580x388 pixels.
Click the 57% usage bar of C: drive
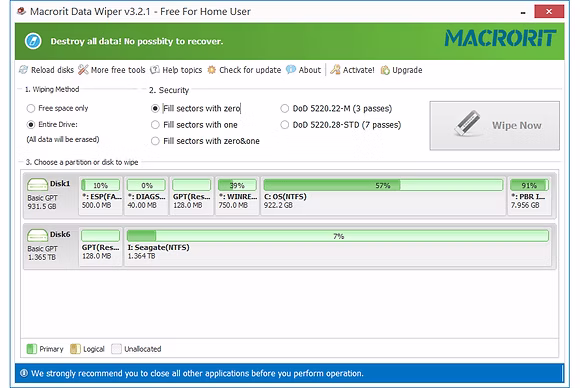coord(383,185)
